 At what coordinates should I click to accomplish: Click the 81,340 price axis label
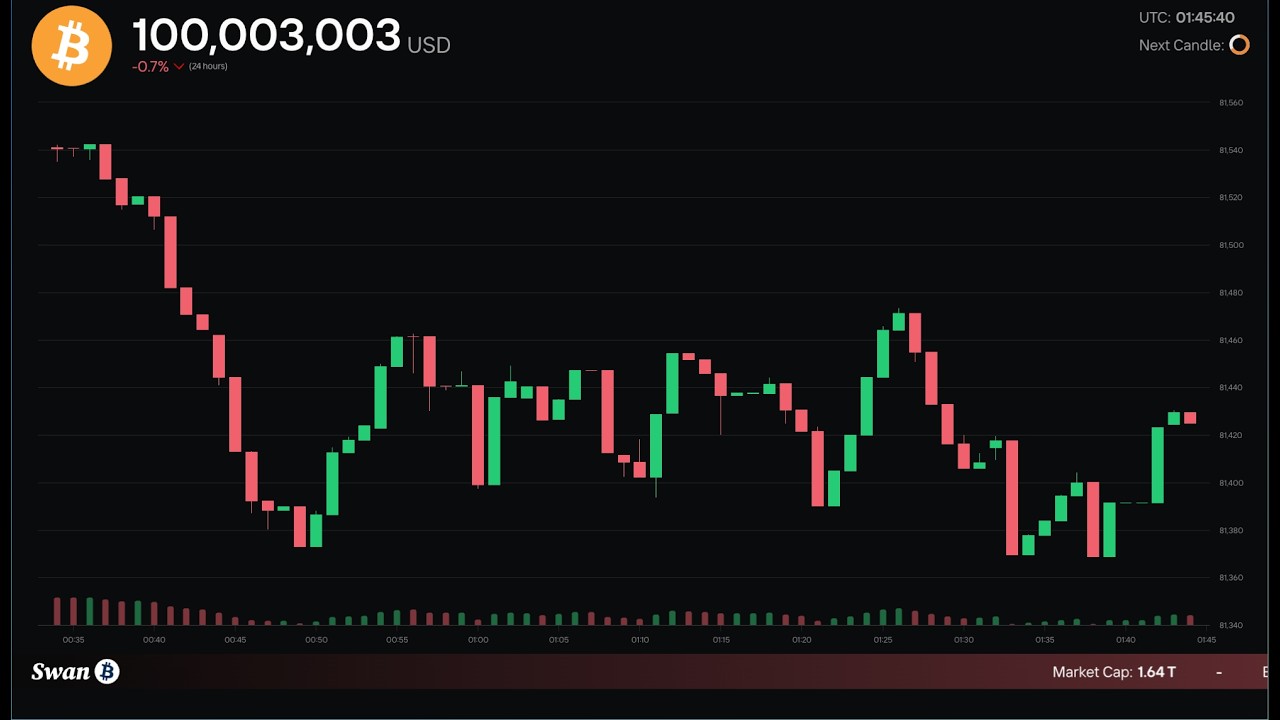[1230, 626]
